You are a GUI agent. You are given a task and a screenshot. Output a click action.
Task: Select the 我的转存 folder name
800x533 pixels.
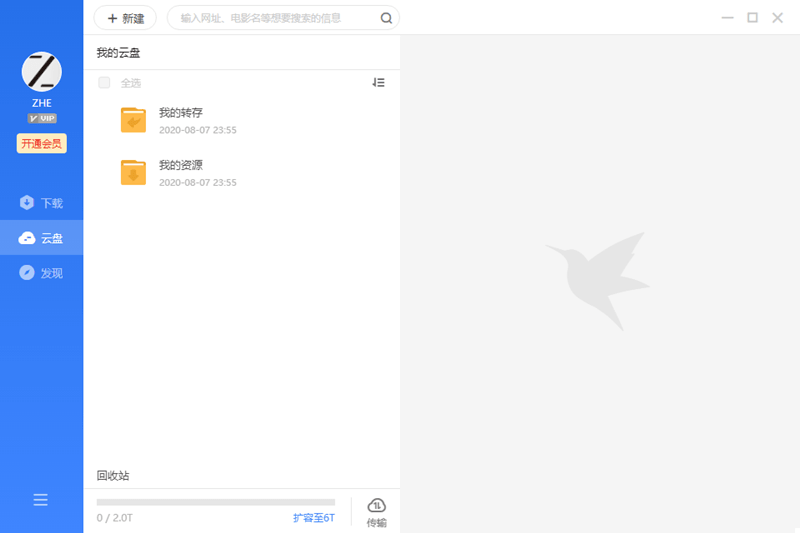[181, 112]
